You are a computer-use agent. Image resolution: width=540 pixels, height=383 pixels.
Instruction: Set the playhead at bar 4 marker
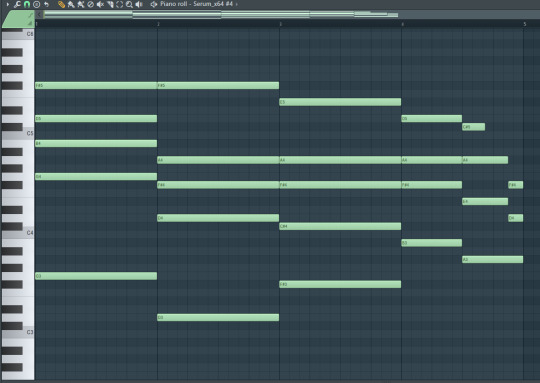coord(402,24)
